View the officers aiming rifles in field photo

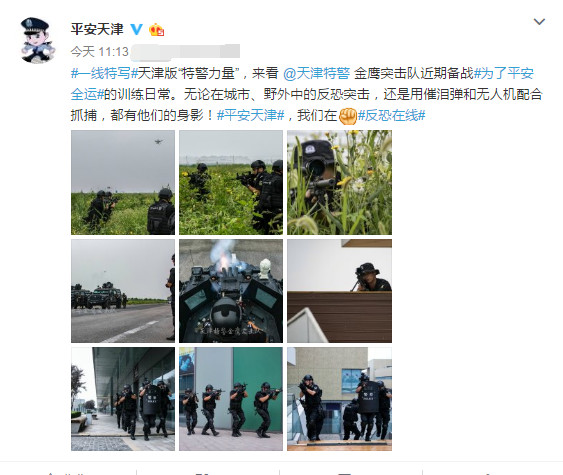231,182
